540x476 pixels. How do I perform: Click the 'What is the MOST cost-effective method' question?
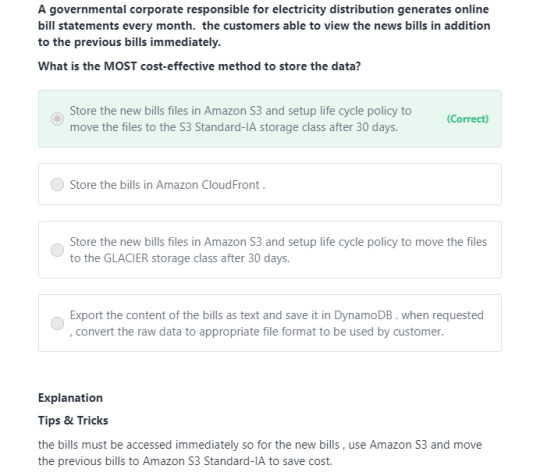coord(199,66)
